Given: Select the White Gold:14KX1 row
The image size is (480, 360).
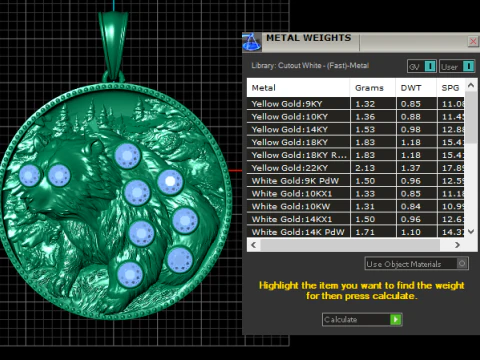Looking at the screenshot, I should click(356, 219).
